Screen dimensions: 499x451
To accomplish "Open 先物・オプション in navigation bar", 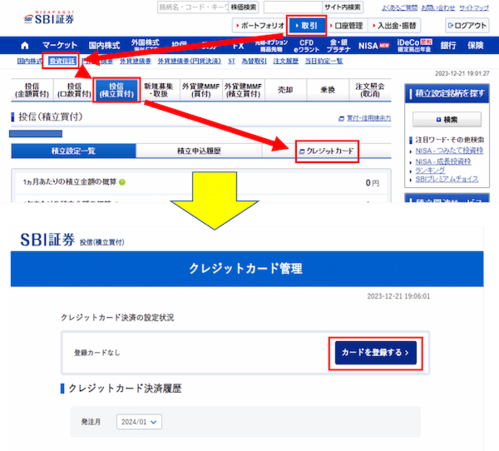I will pos(271,46).
